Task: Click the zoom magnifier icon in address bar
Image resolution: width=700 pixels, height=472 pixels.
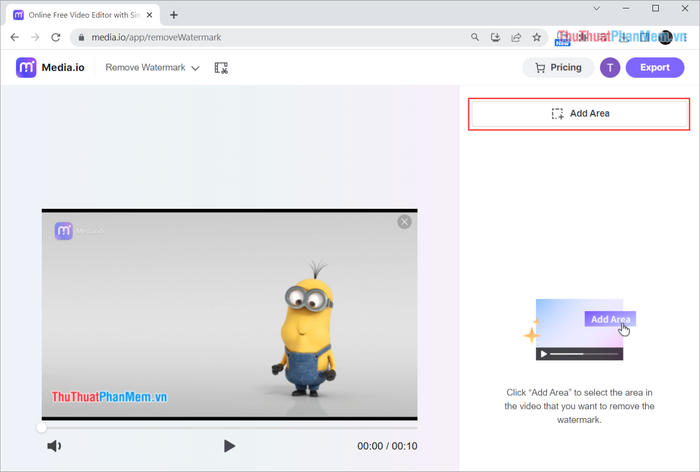Action: [x=475, y=38]
